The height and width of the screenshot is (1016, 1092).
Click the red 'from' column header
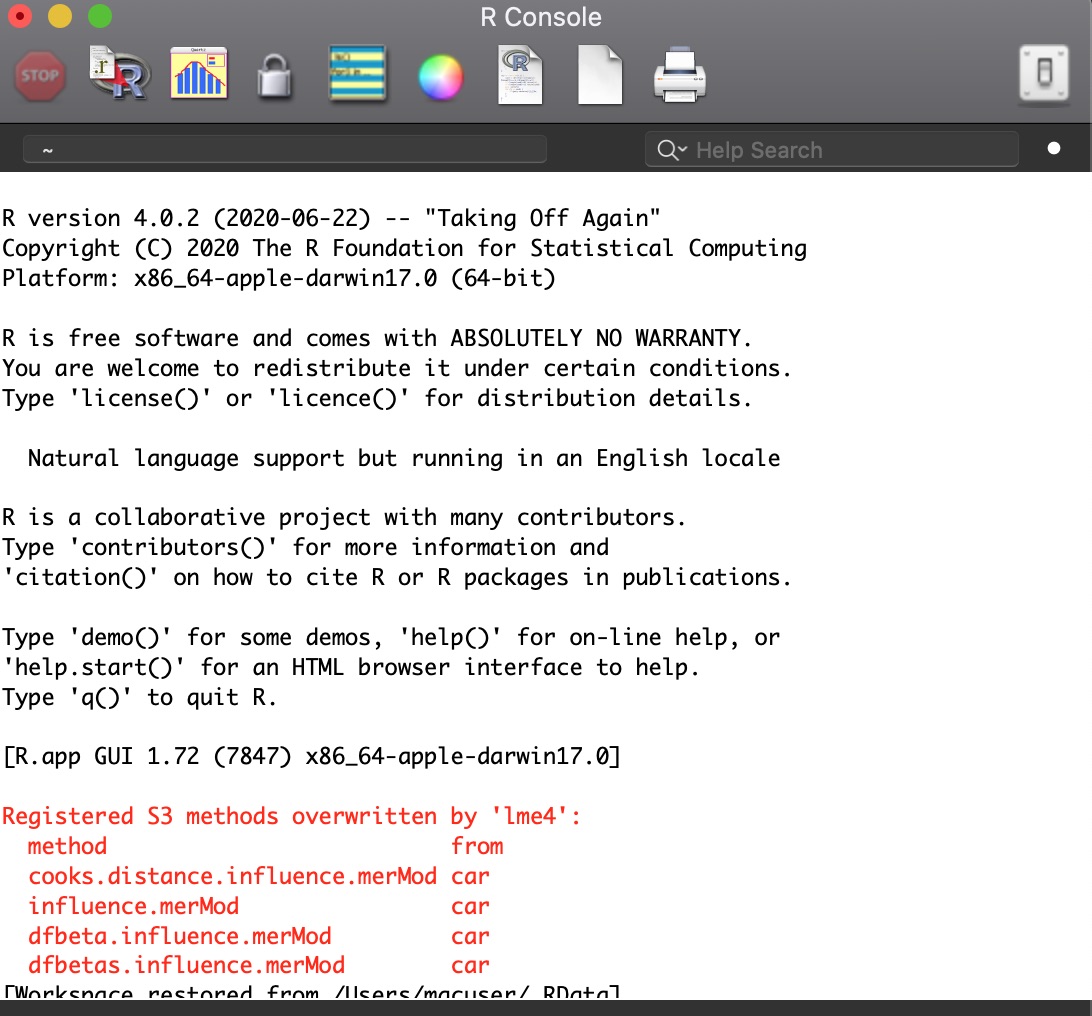tap(477, 846)
